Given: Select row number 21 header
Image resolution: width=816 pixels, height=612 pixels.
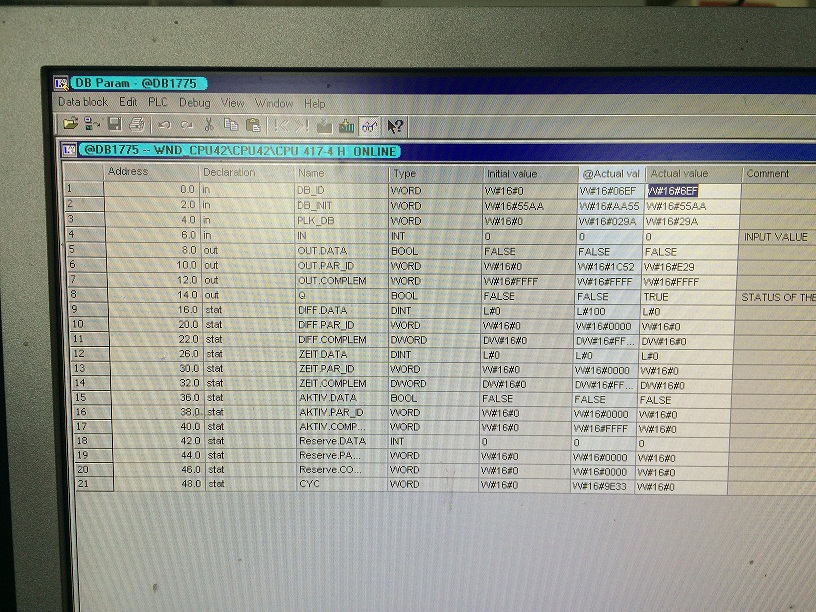Looking at the screenshot, I should (94, 483).
